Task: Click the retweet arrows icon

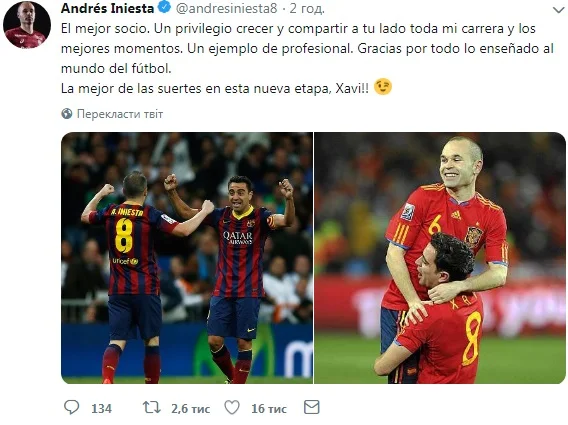Action: coord(151,407)
